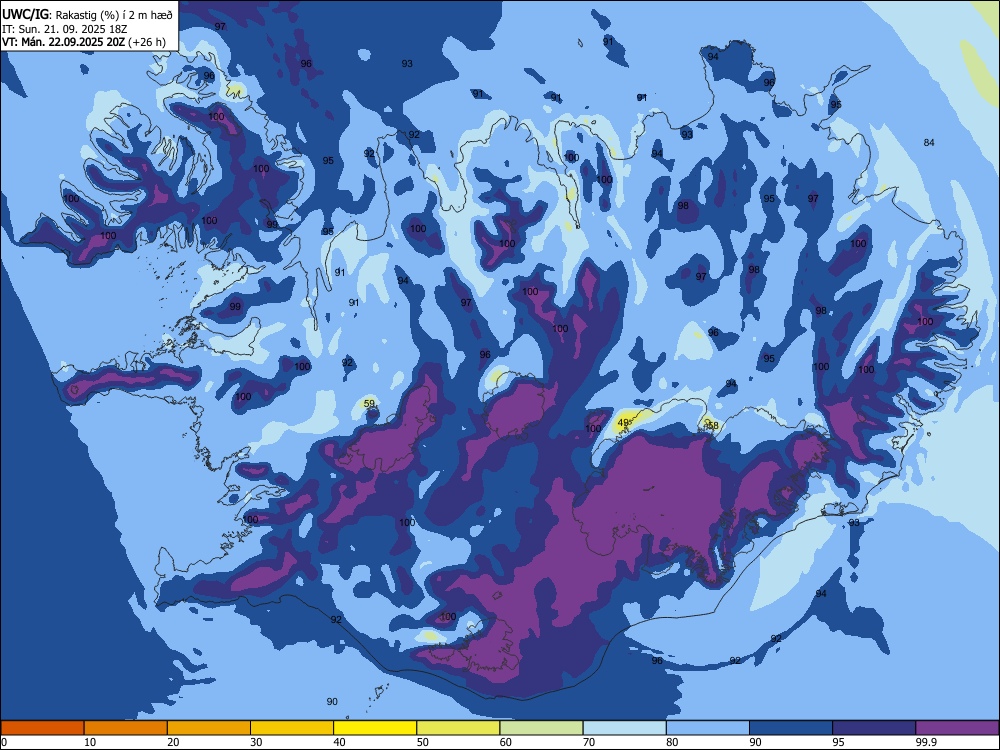Pick the 50–60 yellow-green legend swatch
Viewport: 1000px width, 750px height.
(x=458, y=728)
